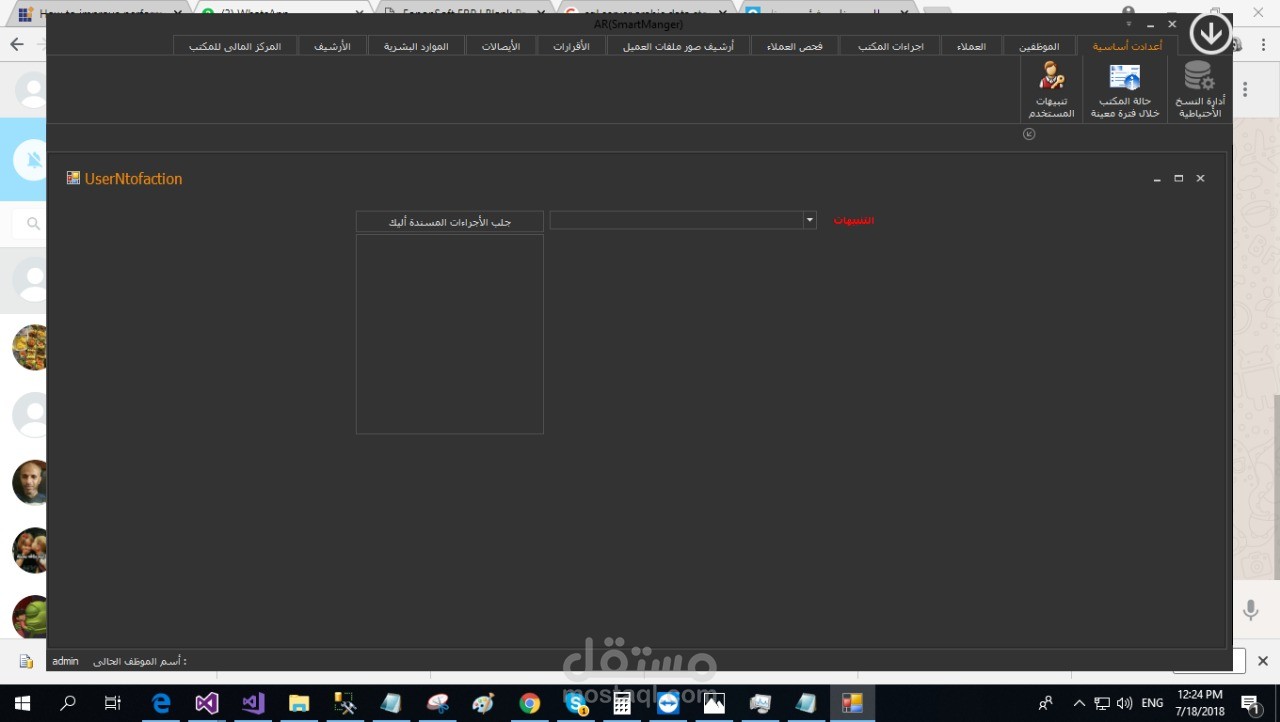The width and height of the screenshot is (1280, 722).
Task: Click the جلب الأجراءات المسندة أليك button
Action: pyautogui.click(x=450, y=221)
